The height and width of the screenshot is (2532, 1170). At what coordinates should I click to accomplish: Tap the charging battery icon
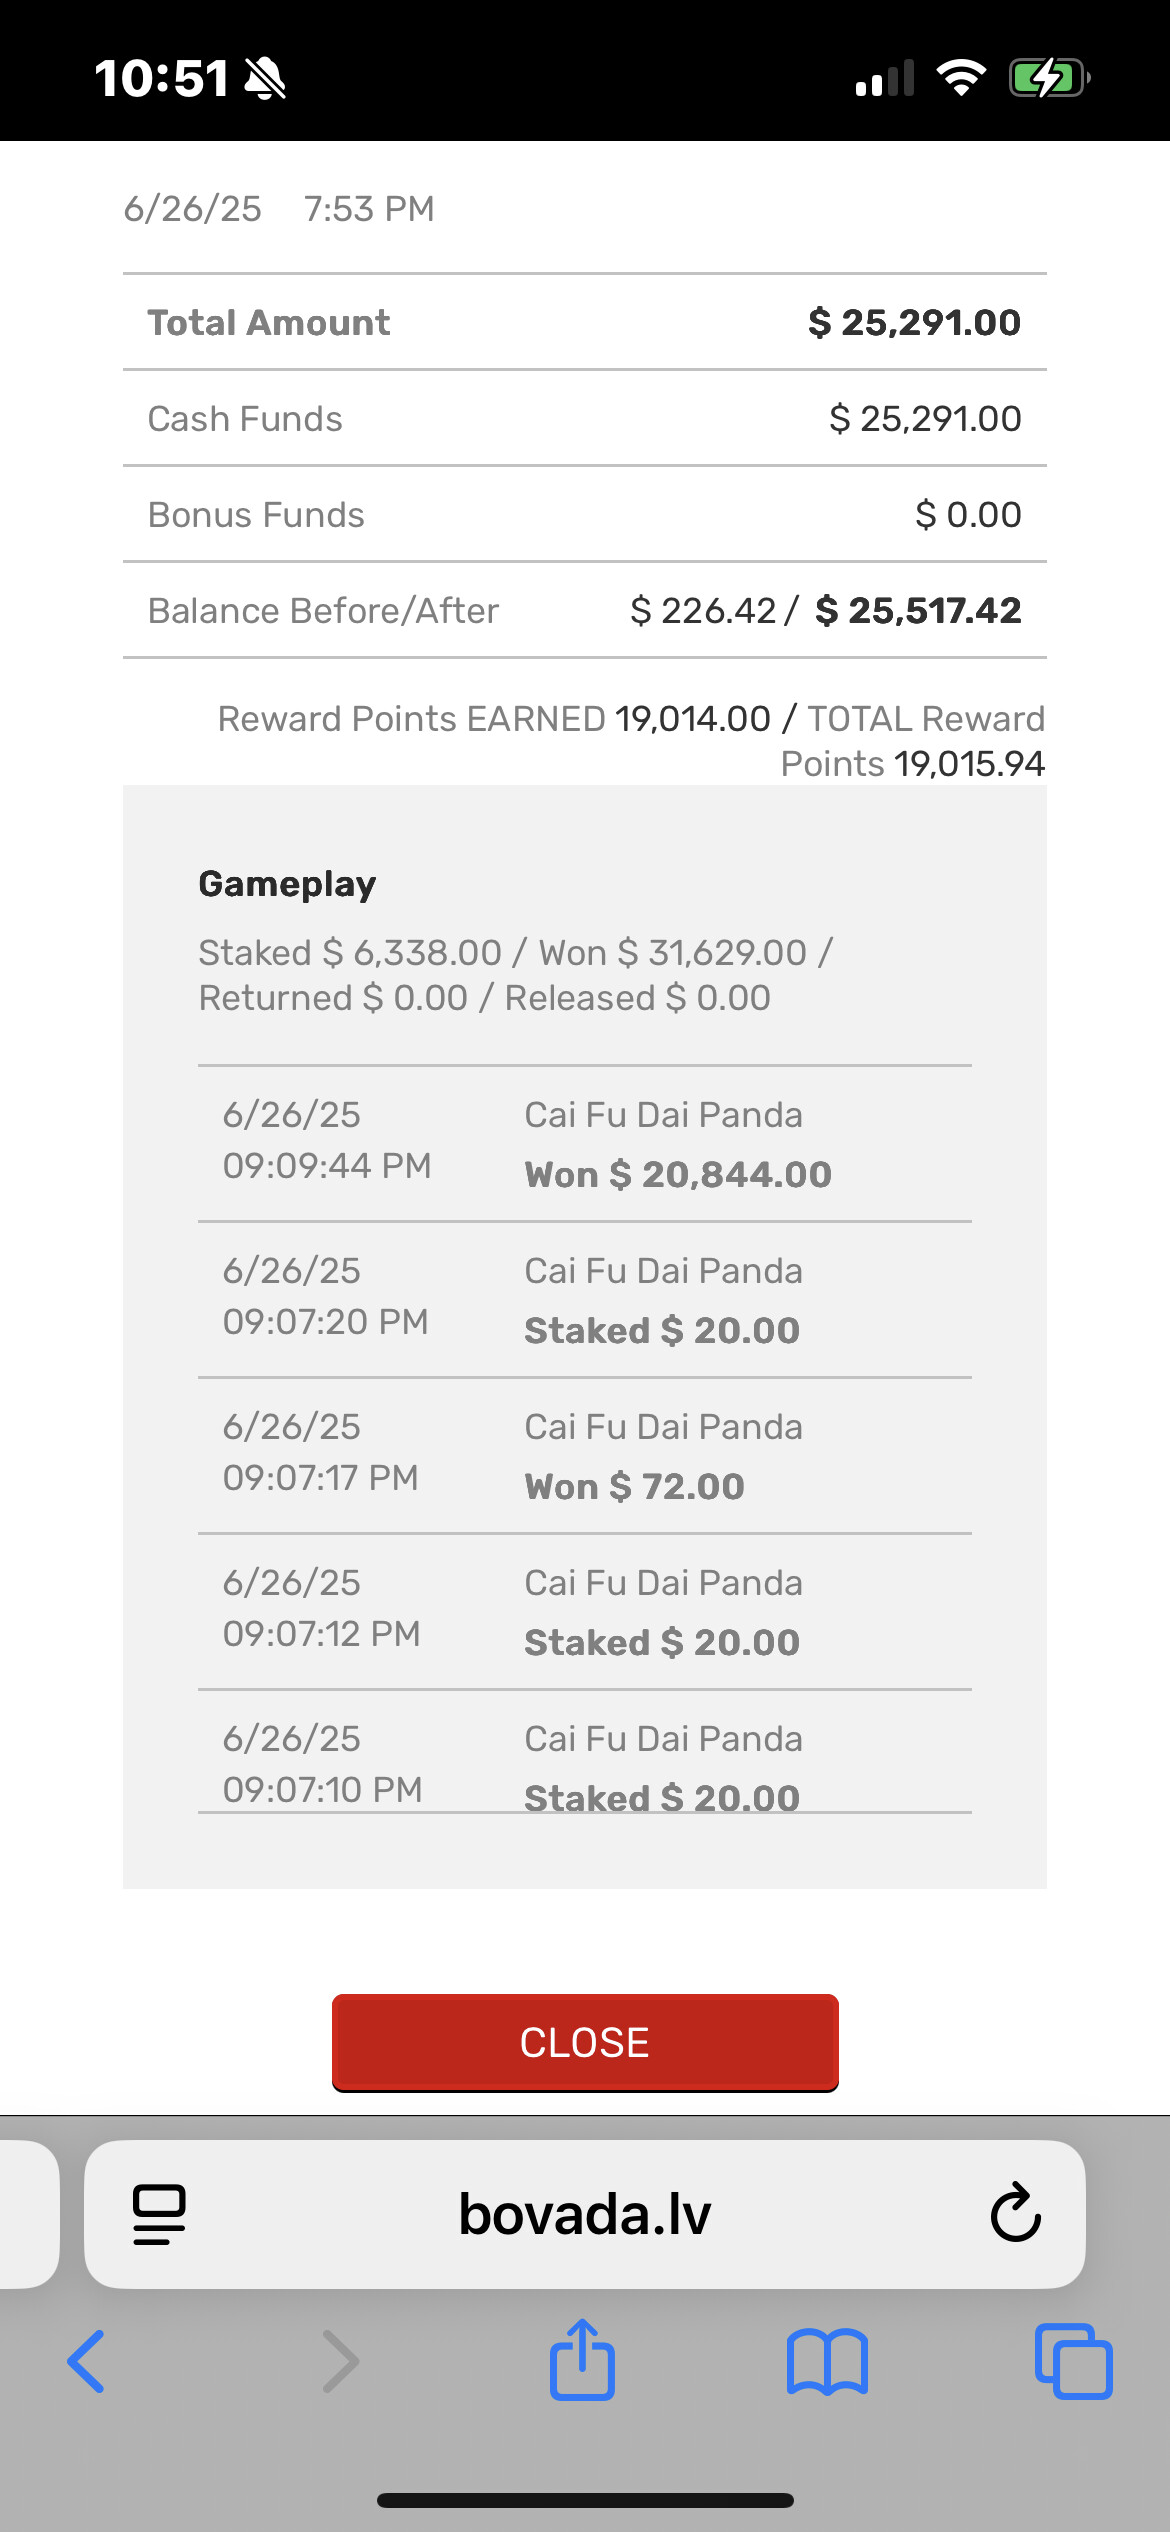click(x=1048, y=78)
